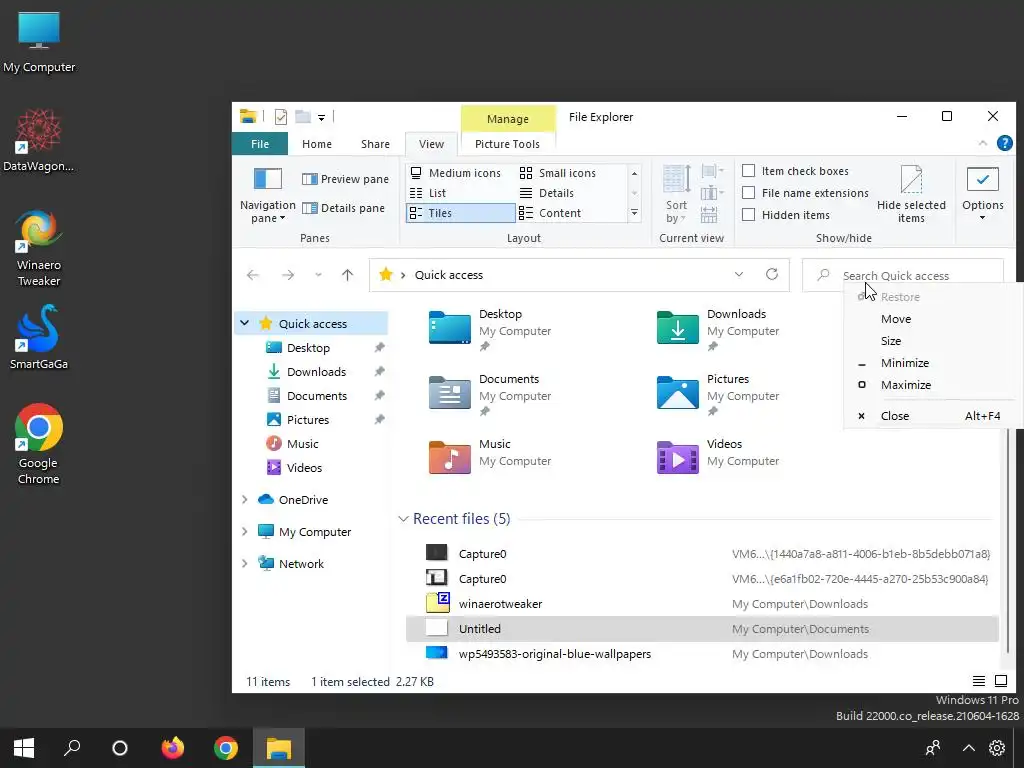1024x768 pixels.
Task: Refresh the Quick access view
Action: [x=772, y=274]
